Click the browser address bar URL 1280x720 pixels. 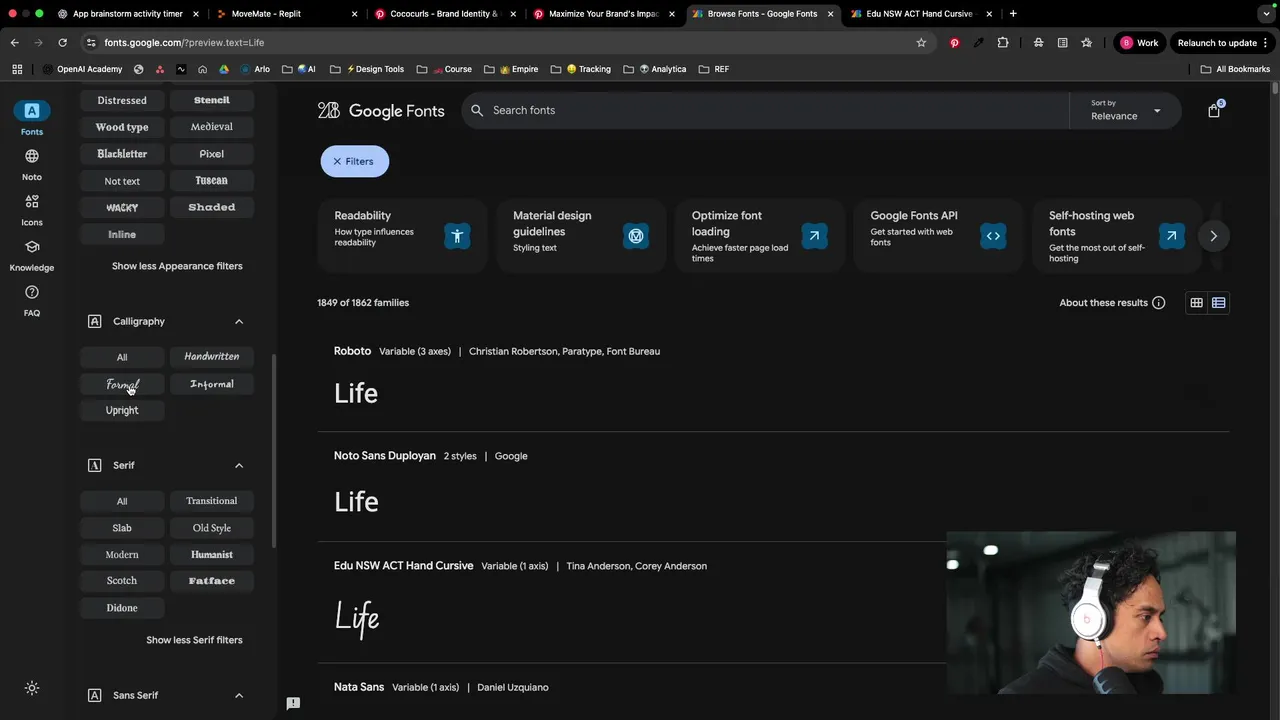click(x=184, y=43)
